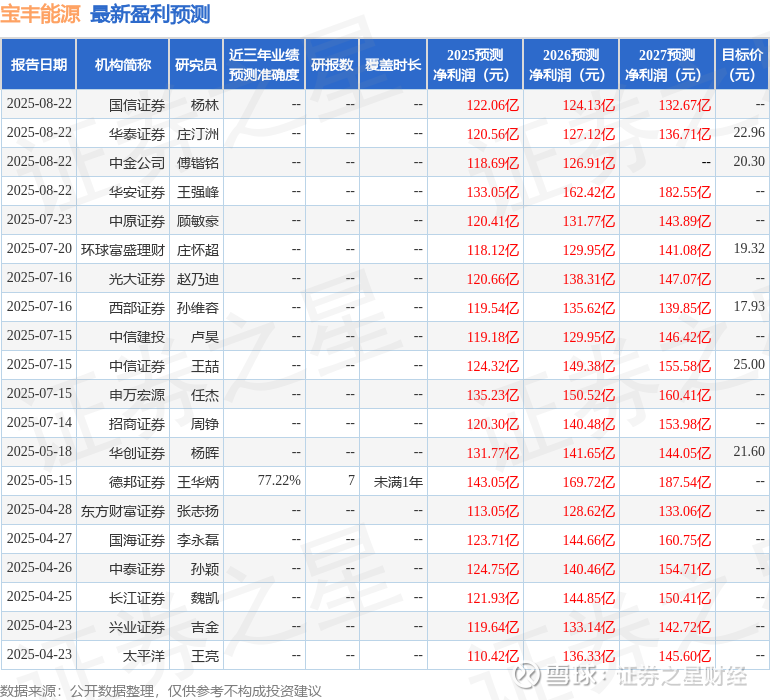Click researcher name 顾敏豪
The width and height of the screenshot is (770, 700).
click(197, 221)
